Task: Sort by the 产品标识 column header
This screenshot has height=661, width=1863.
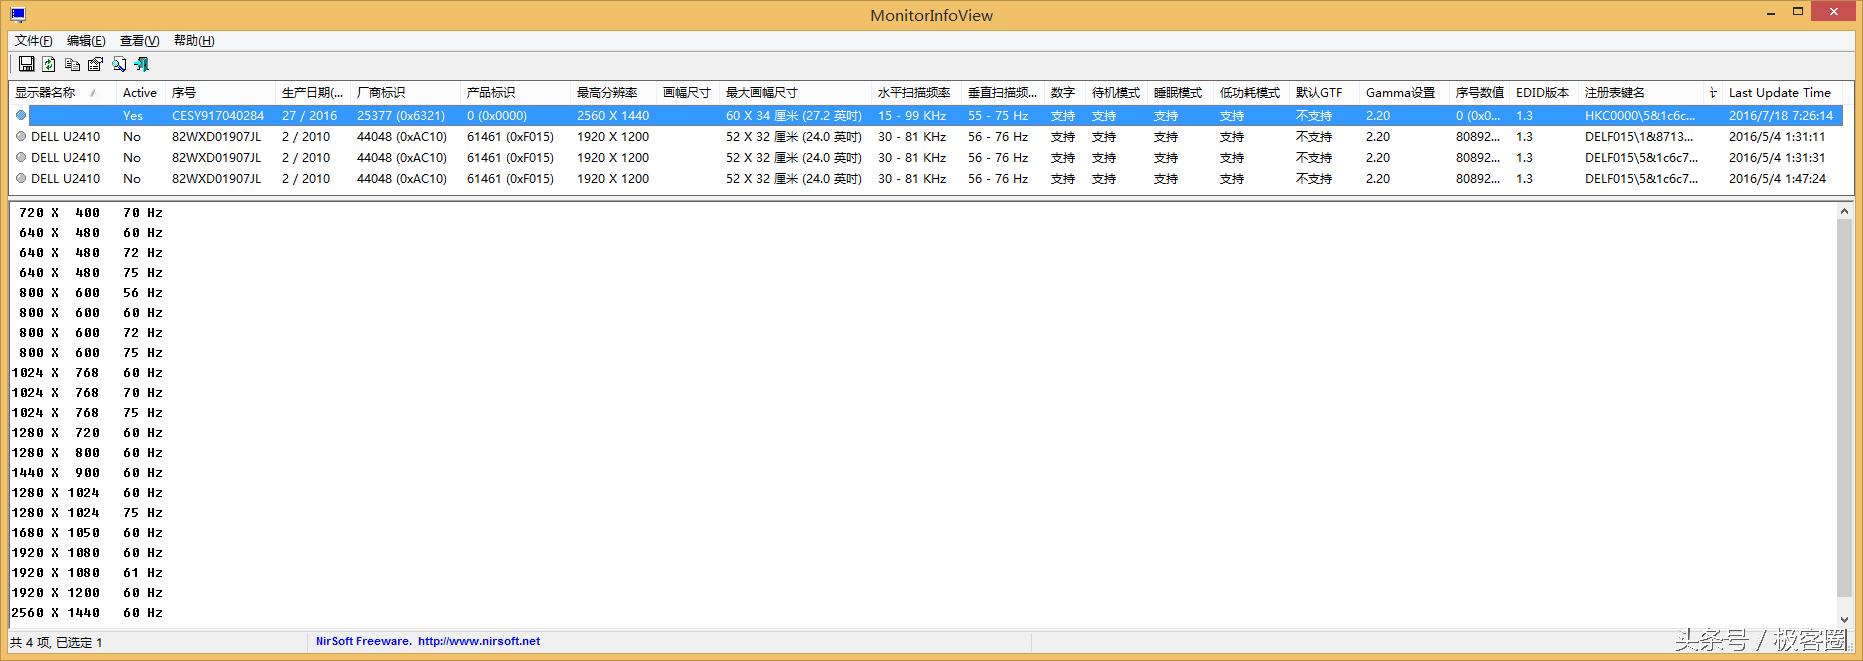Action: click(x=515, y=93)
